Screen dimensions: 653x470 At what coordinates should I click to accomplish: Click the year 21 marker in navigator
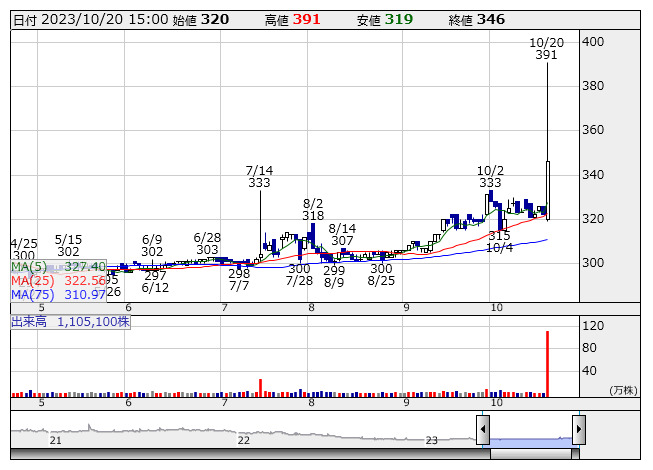[55, 440]
